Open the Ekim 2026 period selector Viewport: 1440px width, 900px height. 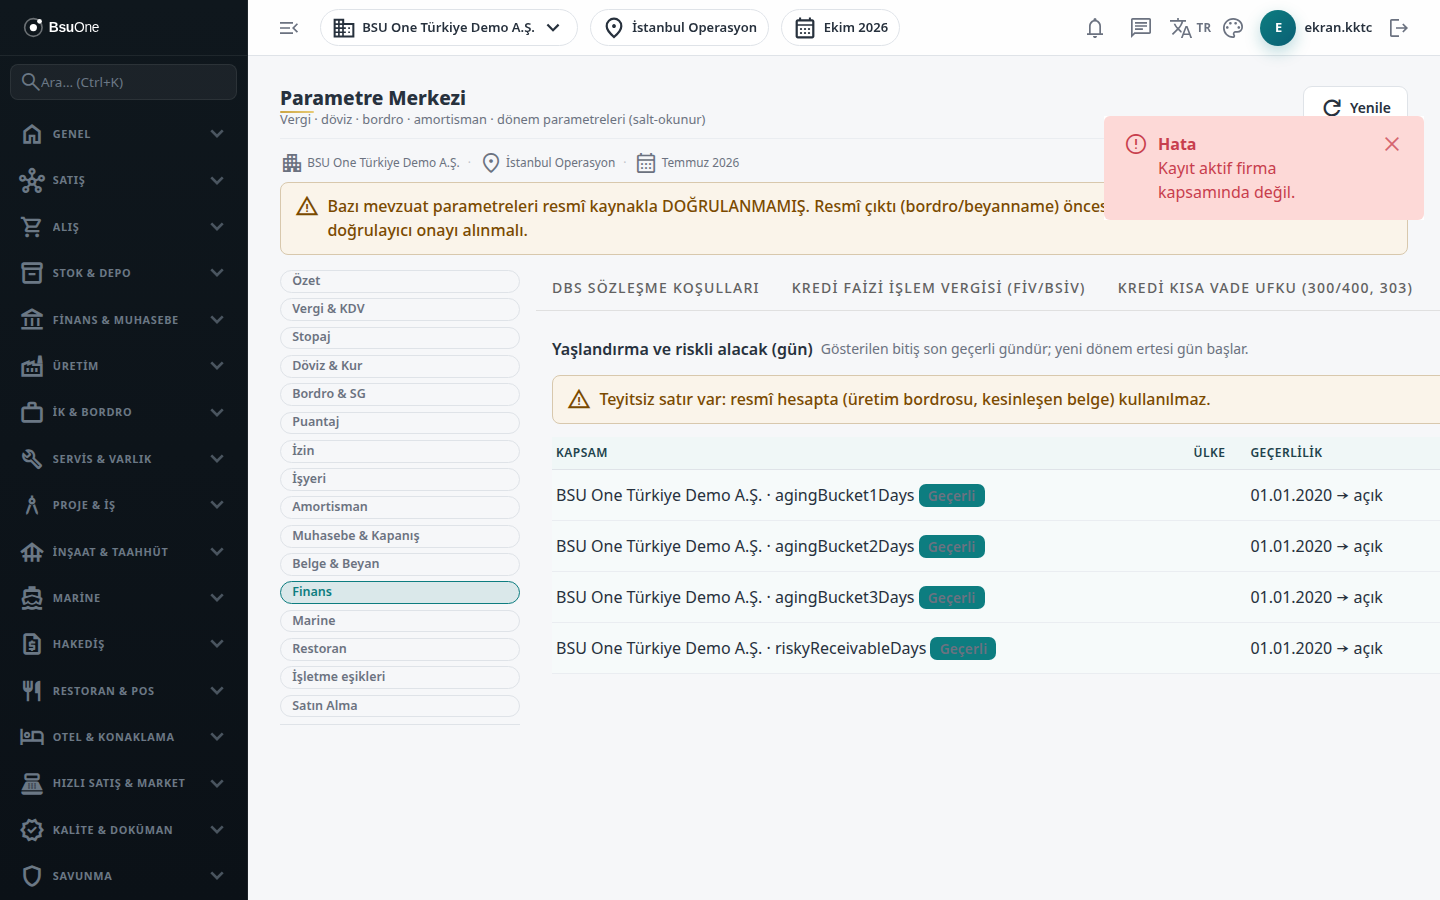point(840,28)
